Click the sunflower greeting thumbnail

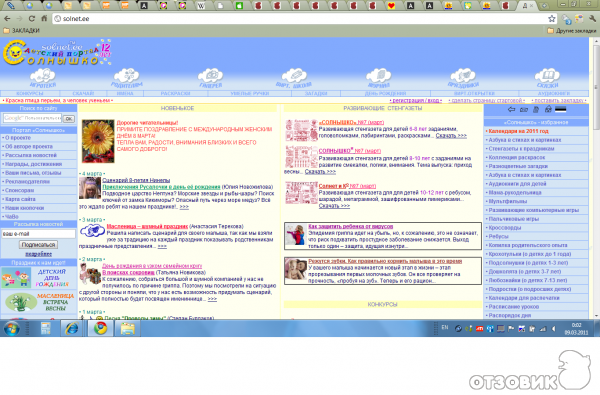98,141
